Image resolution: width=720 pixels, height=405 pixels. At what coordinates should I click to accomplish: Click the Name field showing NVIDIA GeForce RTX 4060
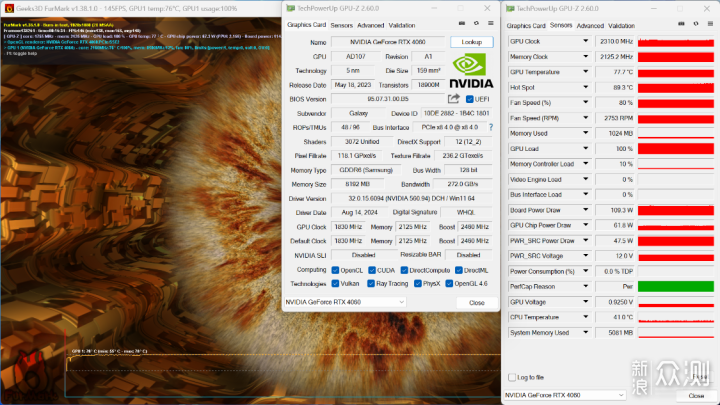[388, 42]
